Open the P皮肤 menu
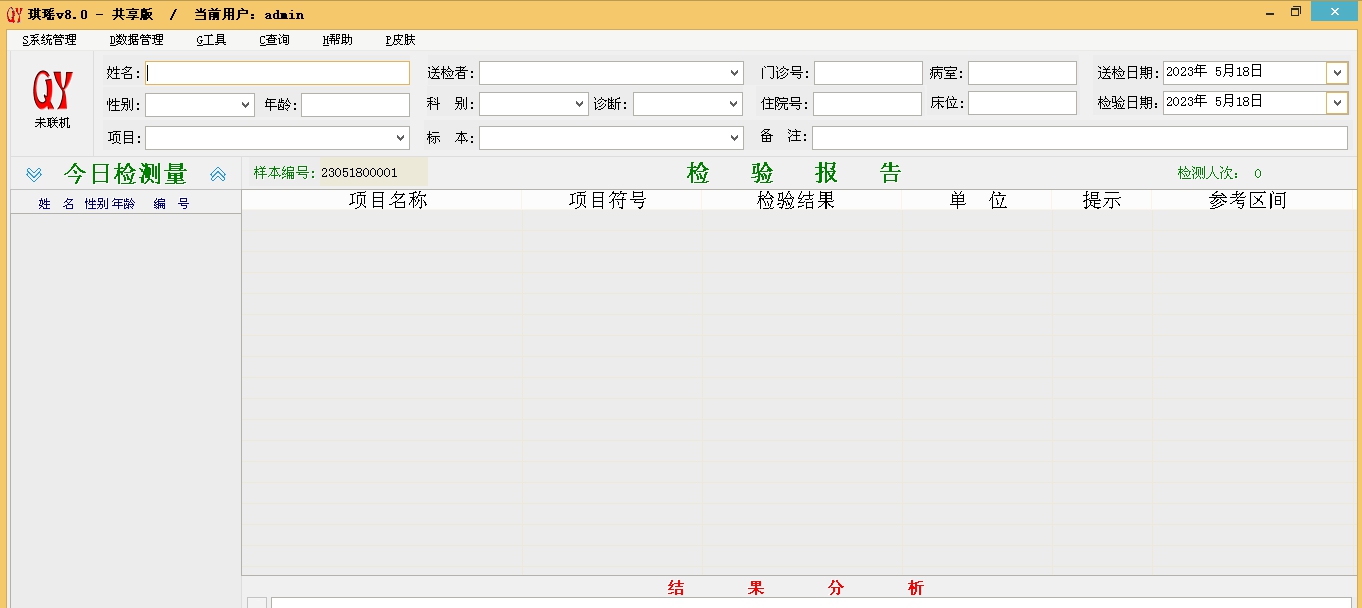Viewport: 1362px width, 608px height. (400, 40)
